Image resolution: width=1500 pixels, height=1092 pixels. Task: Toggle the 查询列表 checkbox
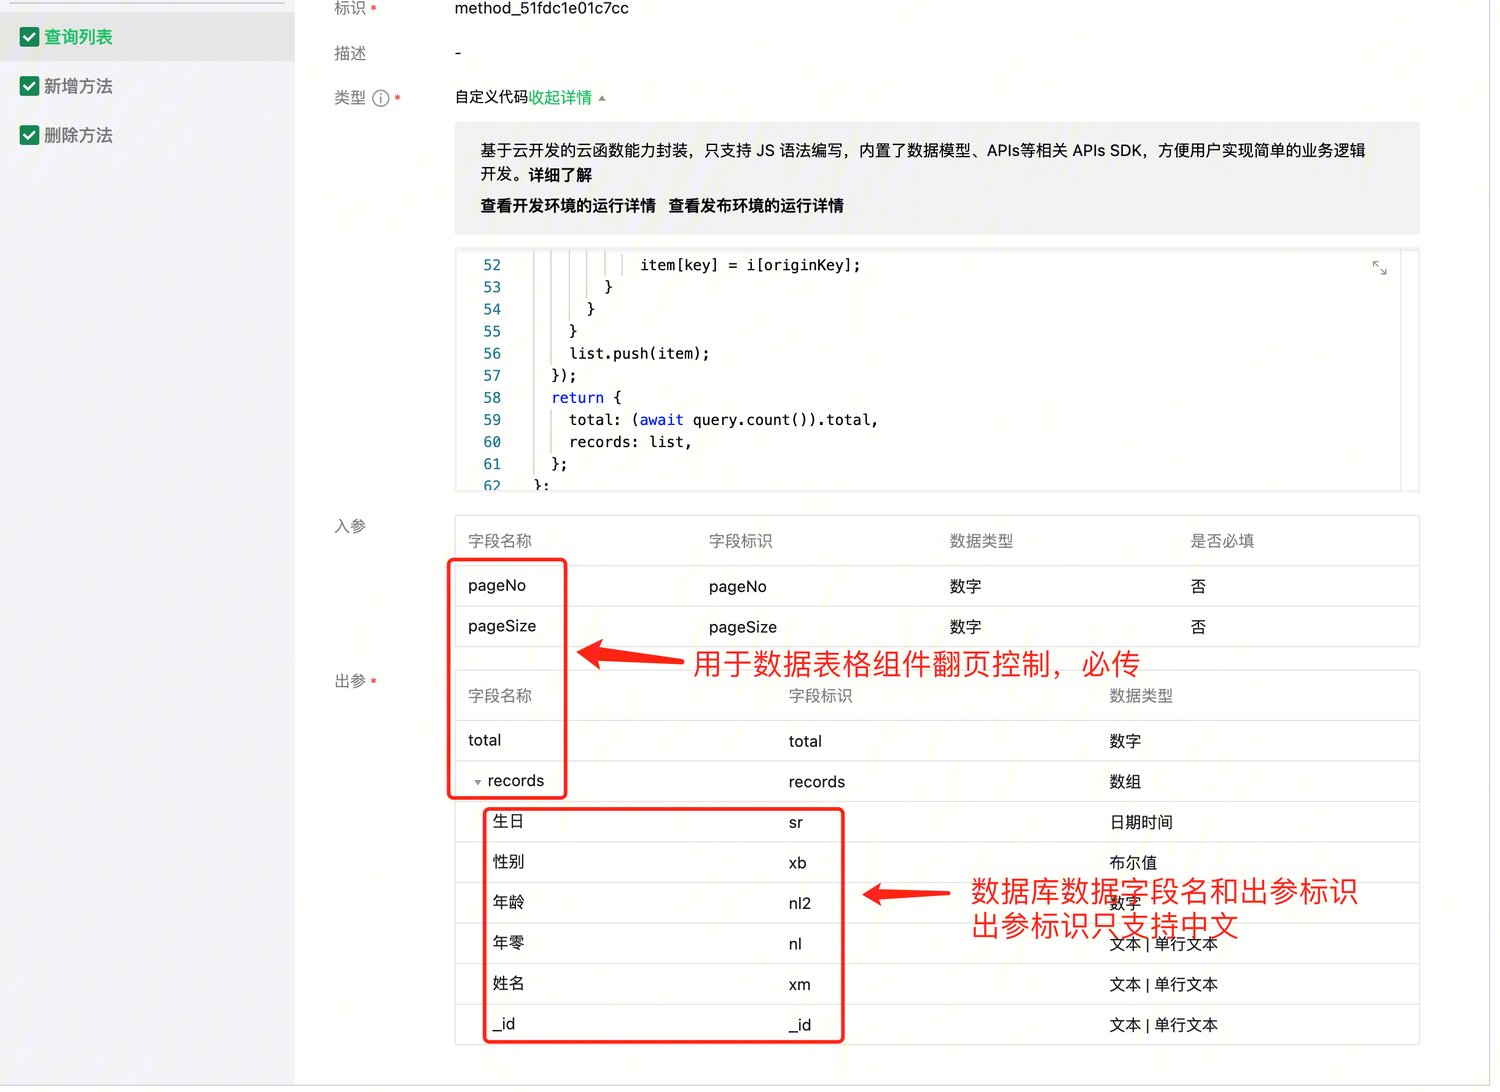30,37
